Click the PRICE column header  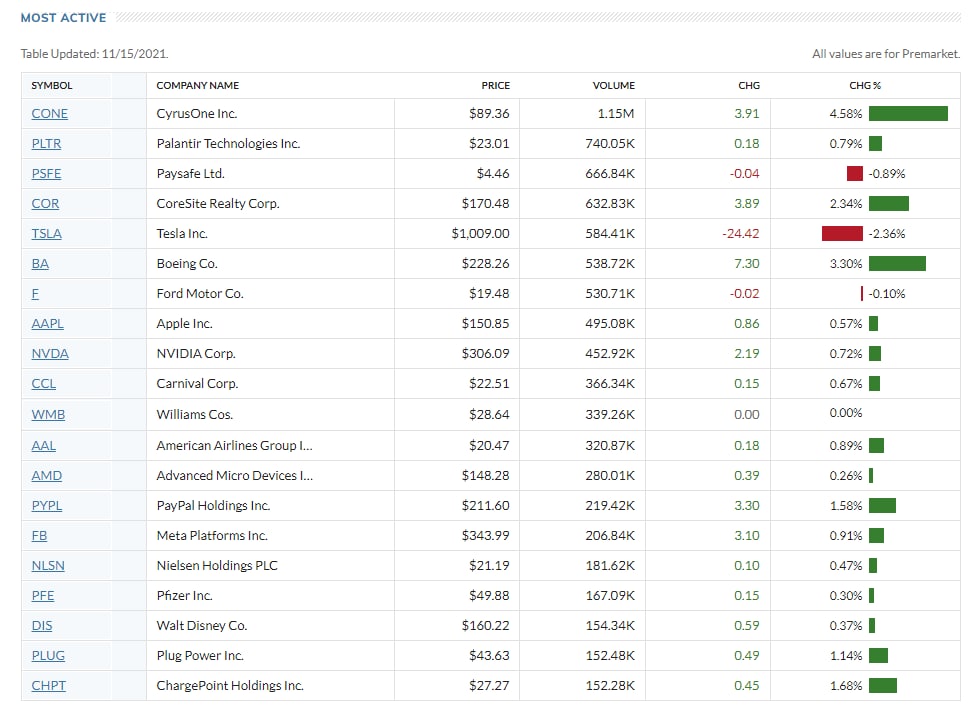495,86
